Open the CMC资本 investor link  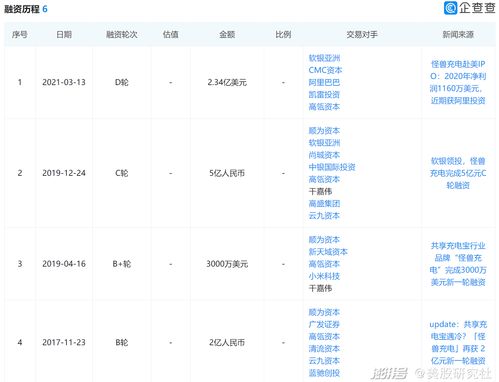325,70
